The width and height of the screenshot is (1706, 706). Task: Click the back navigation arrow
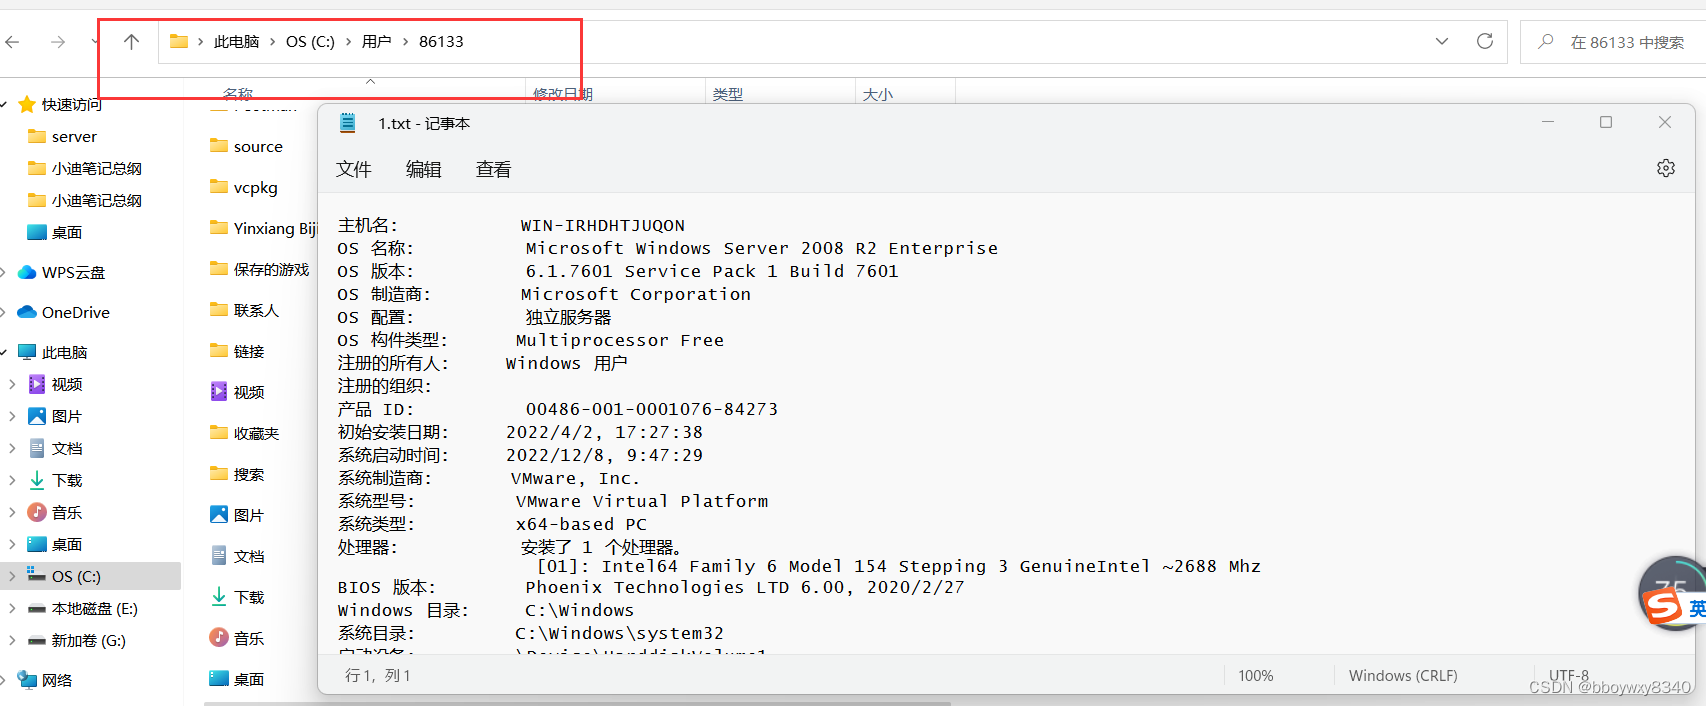click(x=16, y=41)
